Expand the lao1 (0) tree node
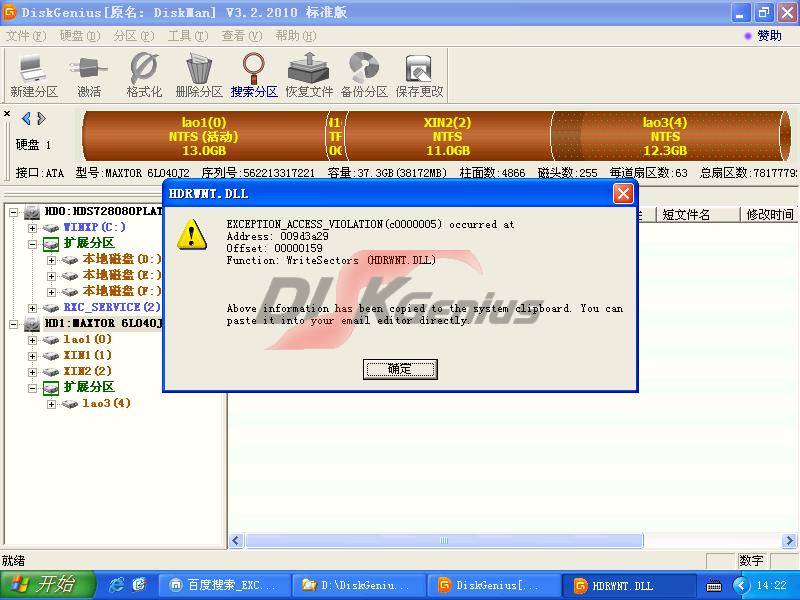 tap(33, 340)
